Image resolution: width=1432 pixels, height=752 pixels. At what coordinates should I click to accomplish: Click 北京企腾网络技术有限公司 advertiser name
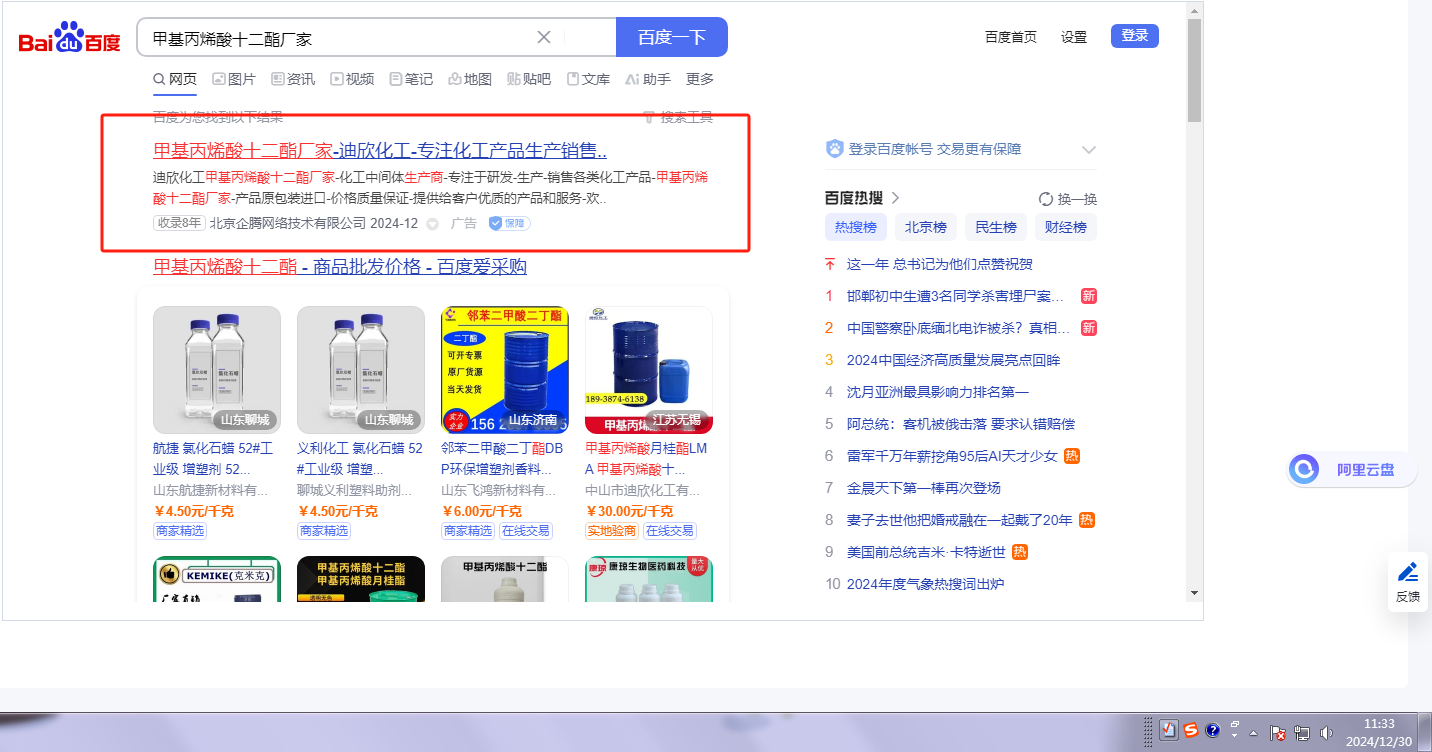point(288,223)
